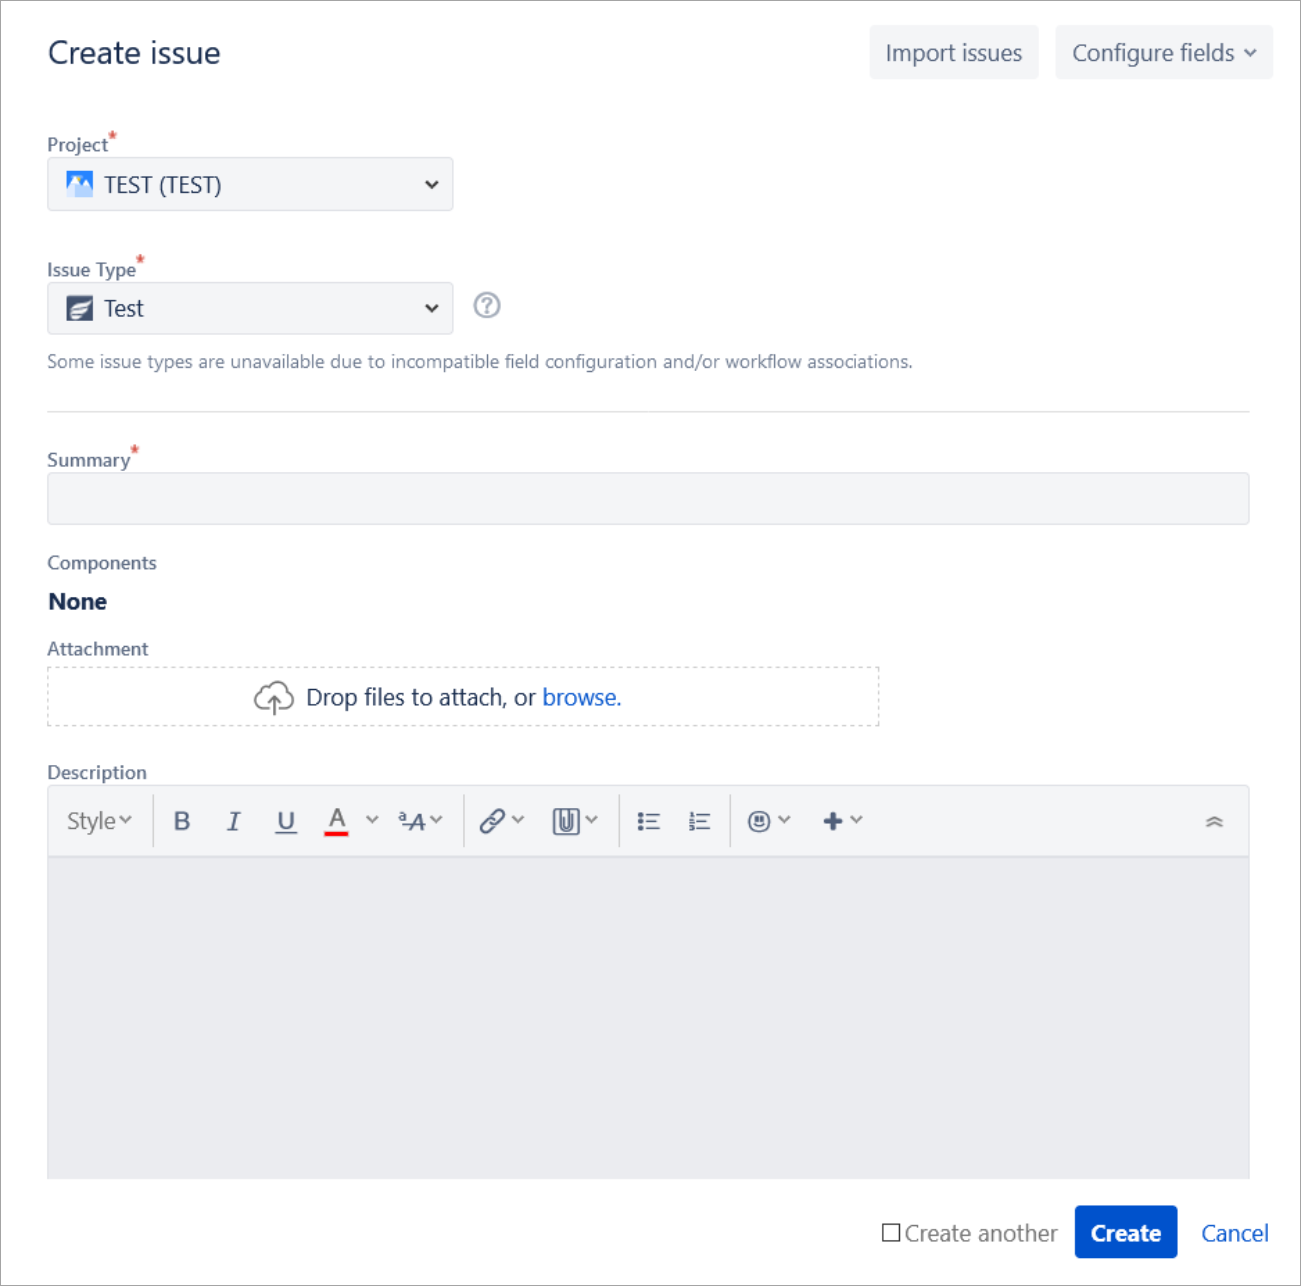
Task: Click the browse link to attach files
Action: 581,697
